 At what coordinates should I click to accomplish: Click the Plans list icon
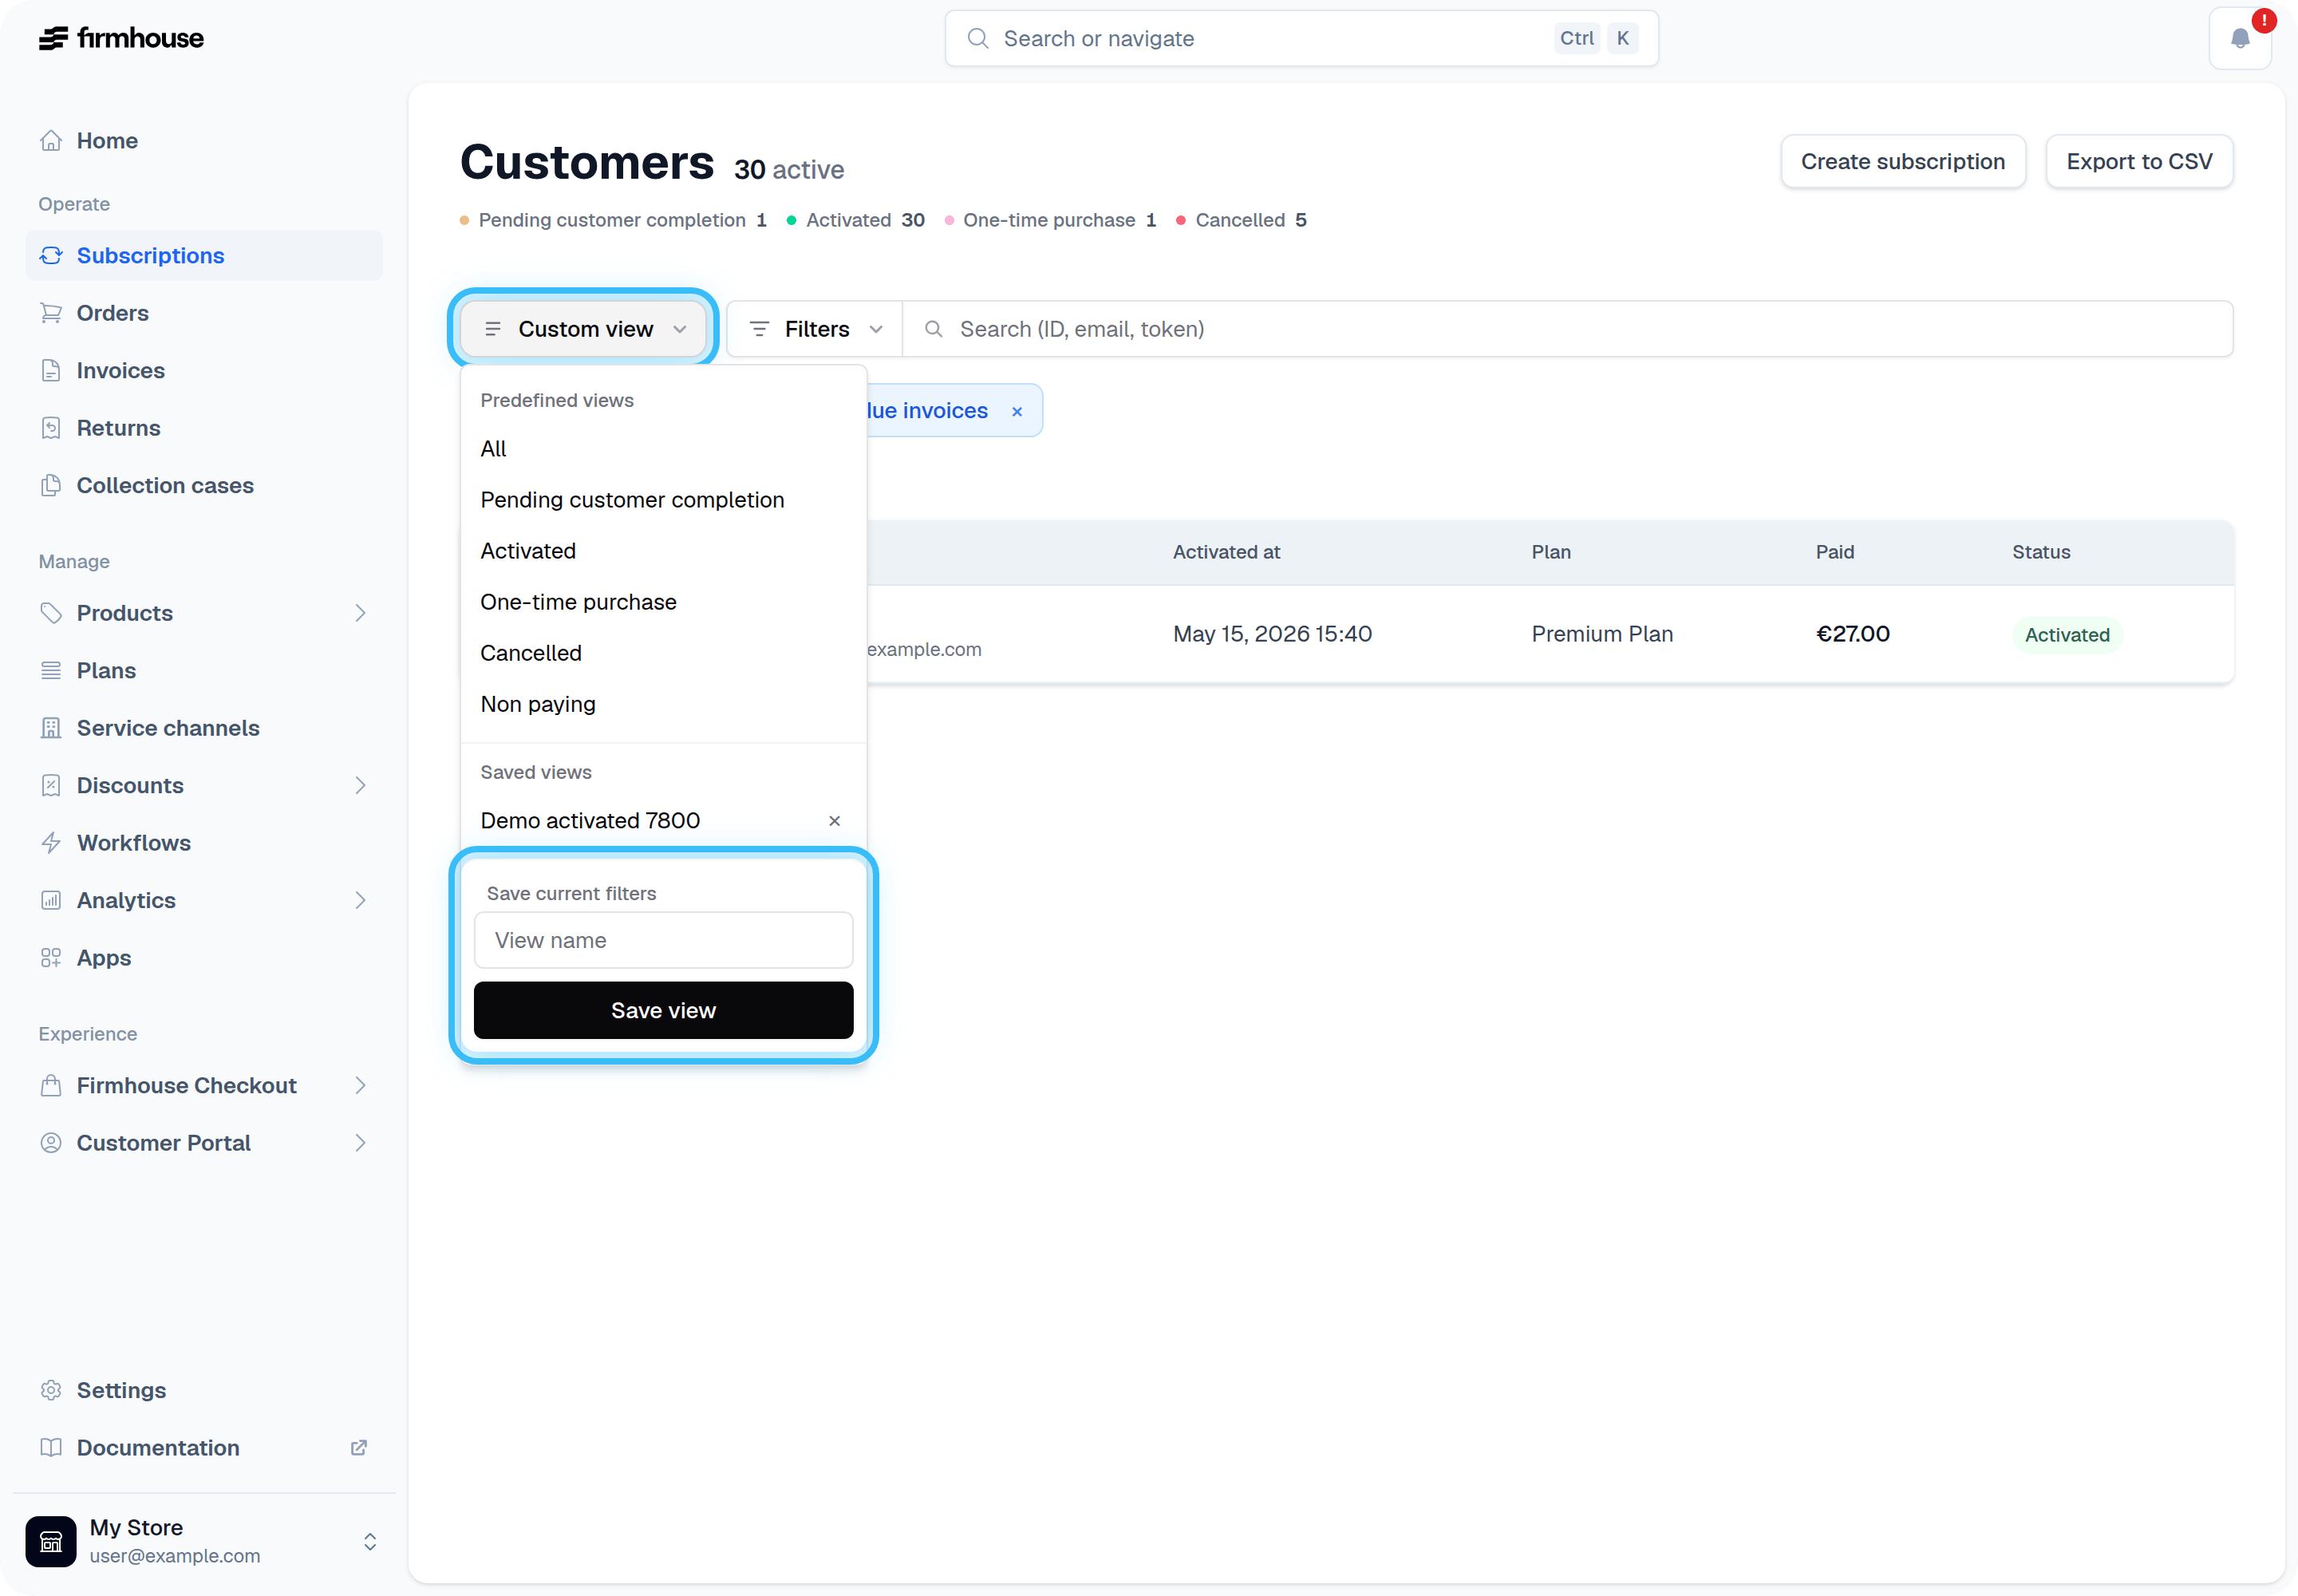(51, 671)
